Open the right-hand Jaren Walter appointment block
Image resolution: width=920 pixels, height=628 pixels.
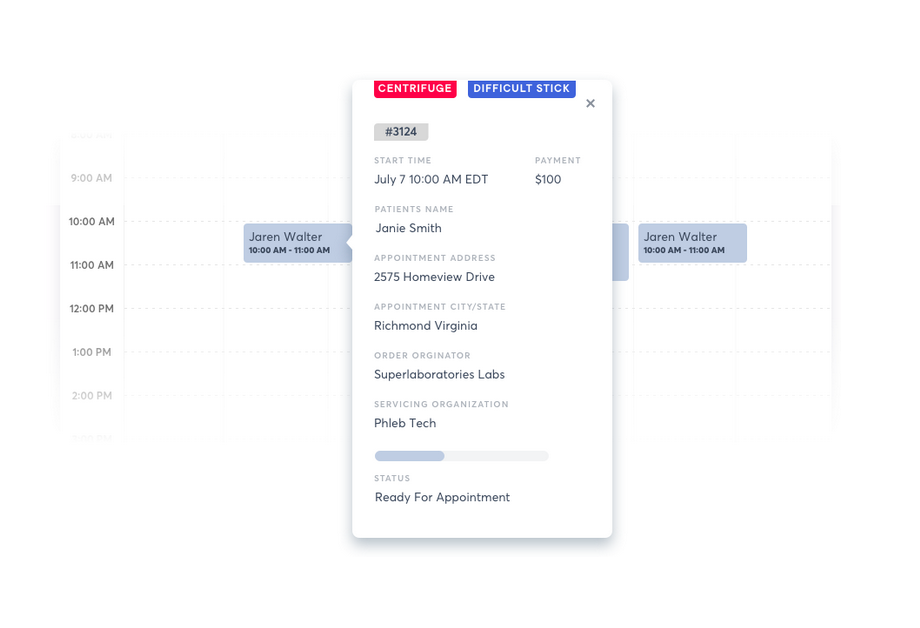(x=692, y=243)
